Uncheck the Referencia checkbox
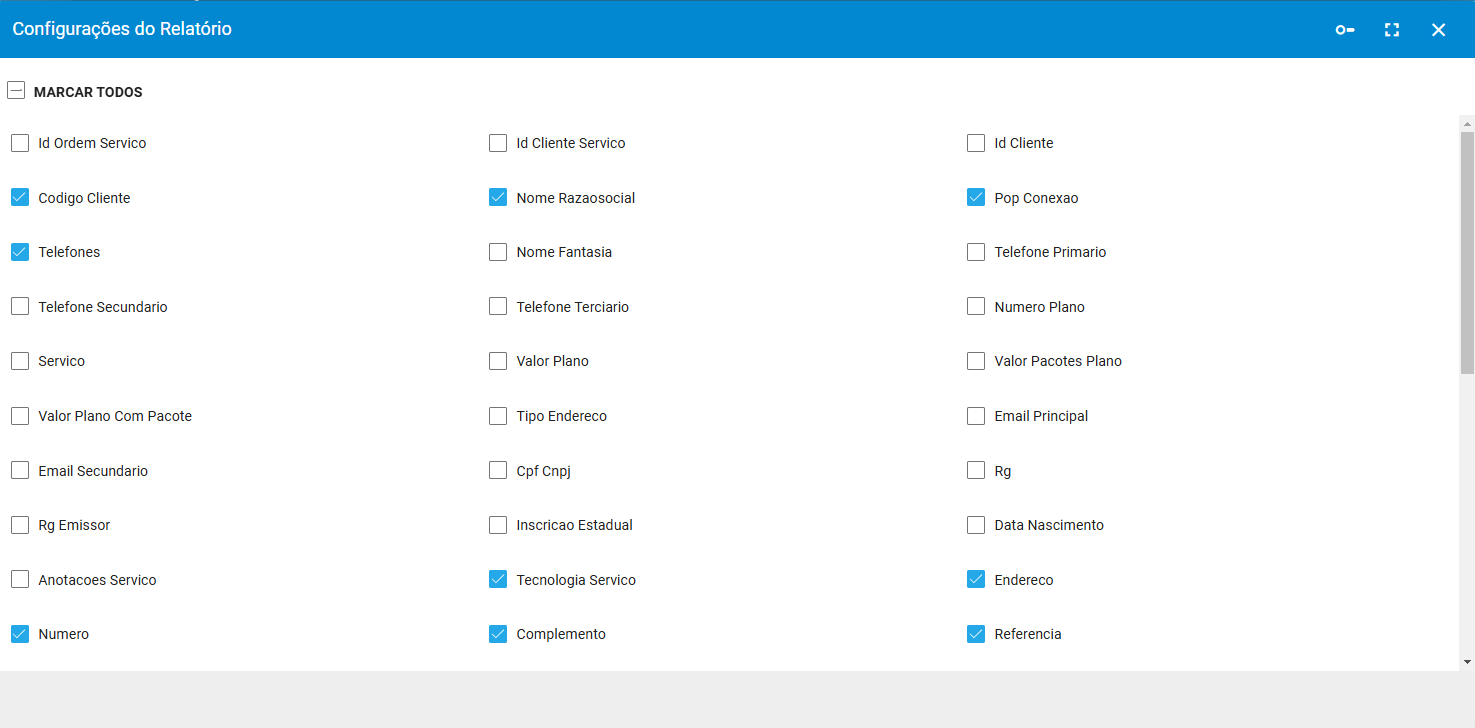 pos(976,633)
